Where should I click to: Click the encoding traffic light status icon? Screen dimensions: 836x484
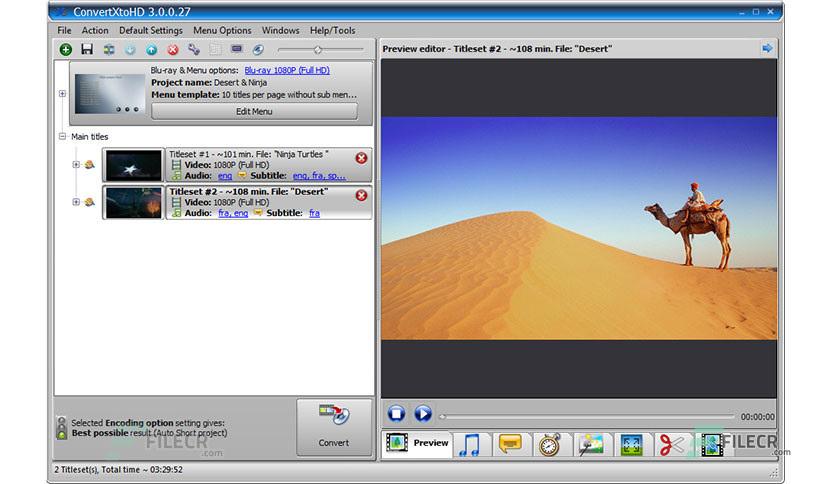pos(62,427)
